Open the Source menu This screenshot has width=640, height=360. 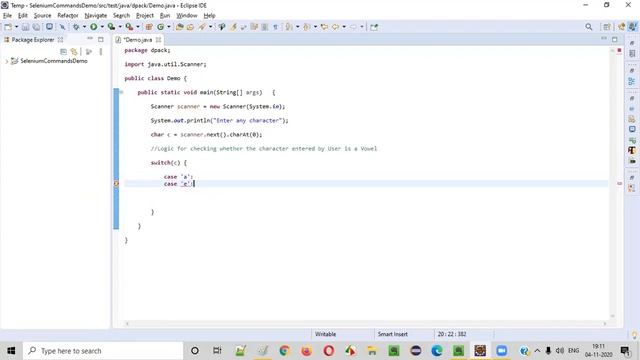coord(42,16)
